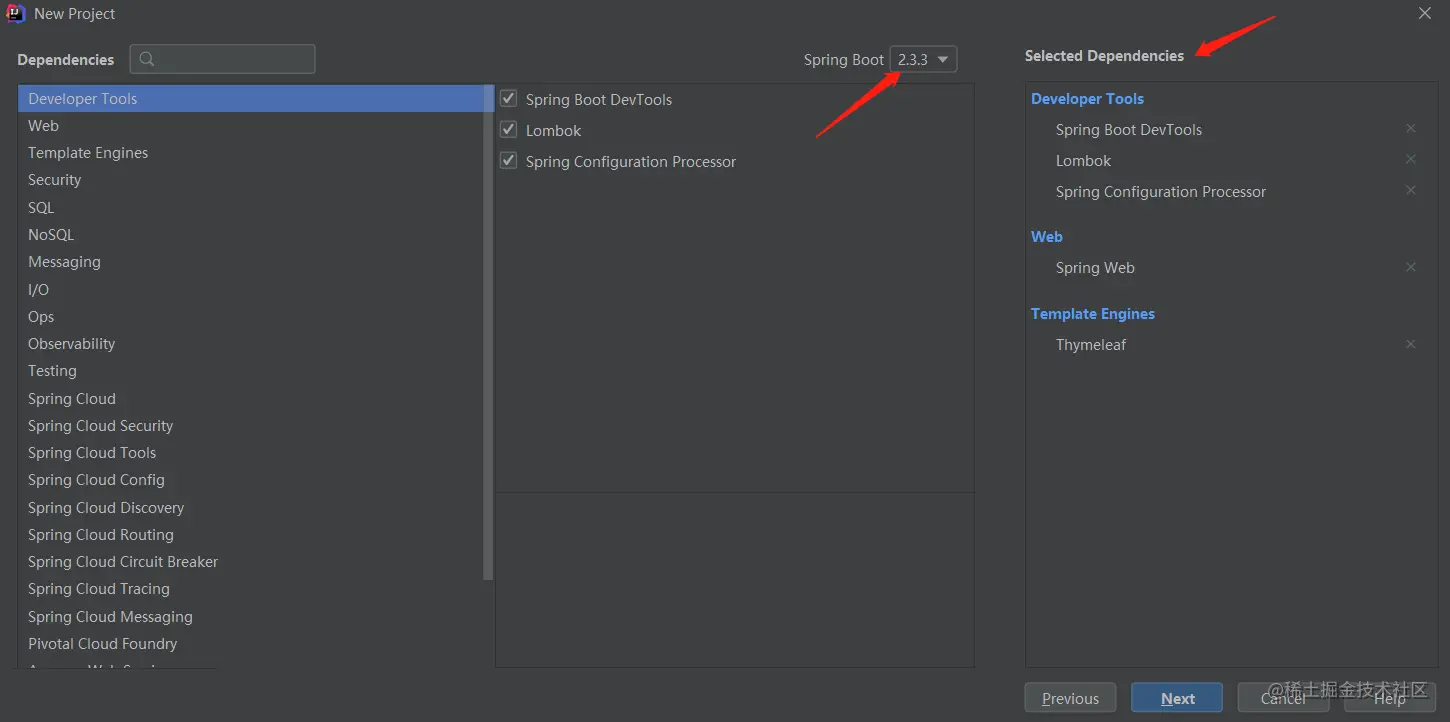Select the I/O category
Image resolution: width=1450 pixels, height=722 pixels.
(x=250, y=290)
